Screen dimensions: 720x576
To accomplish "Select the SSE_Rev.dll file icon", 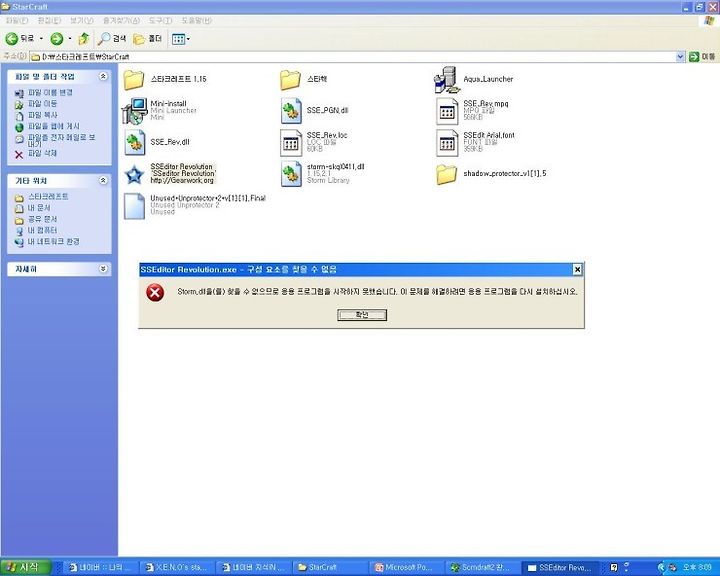I will click(135, 142).
